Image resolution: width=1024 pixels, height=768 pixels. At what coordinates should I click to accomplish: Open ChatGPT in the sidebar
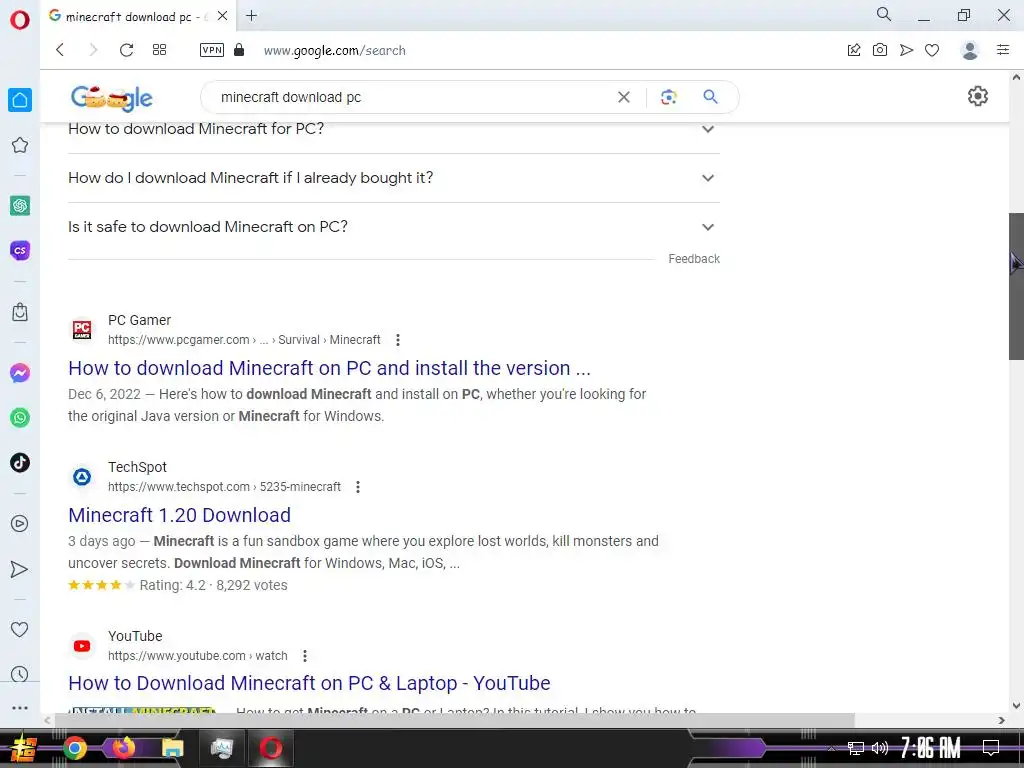pos(20,206)
